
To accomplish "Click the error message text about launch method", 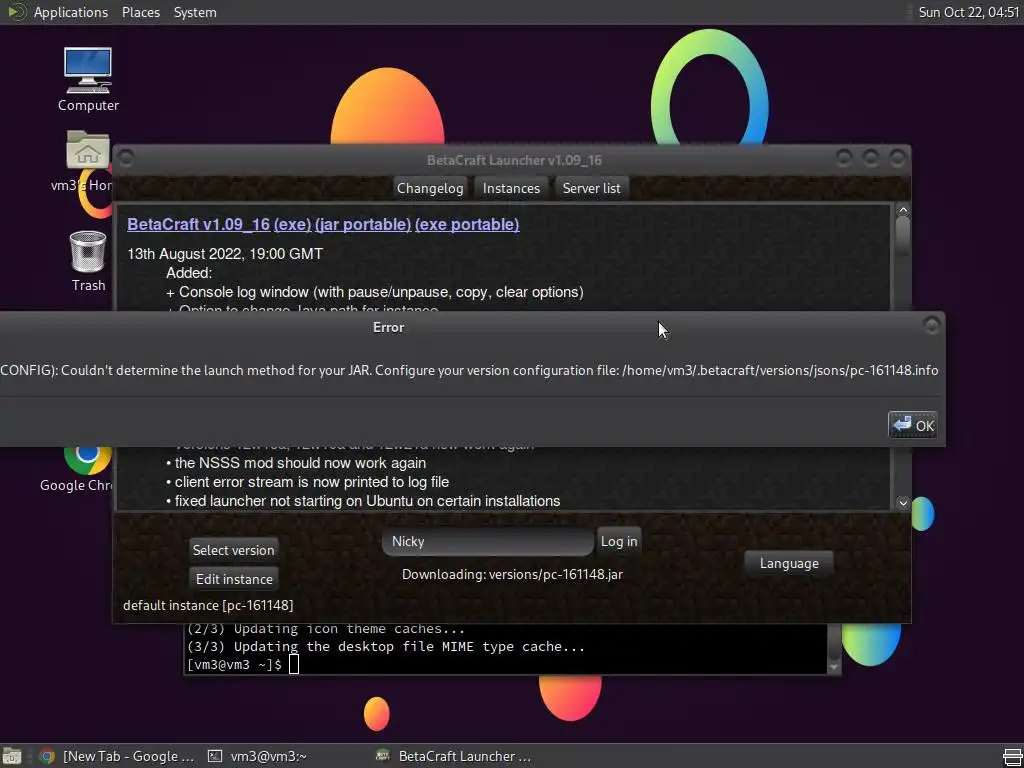I will [x=470, y=370].
